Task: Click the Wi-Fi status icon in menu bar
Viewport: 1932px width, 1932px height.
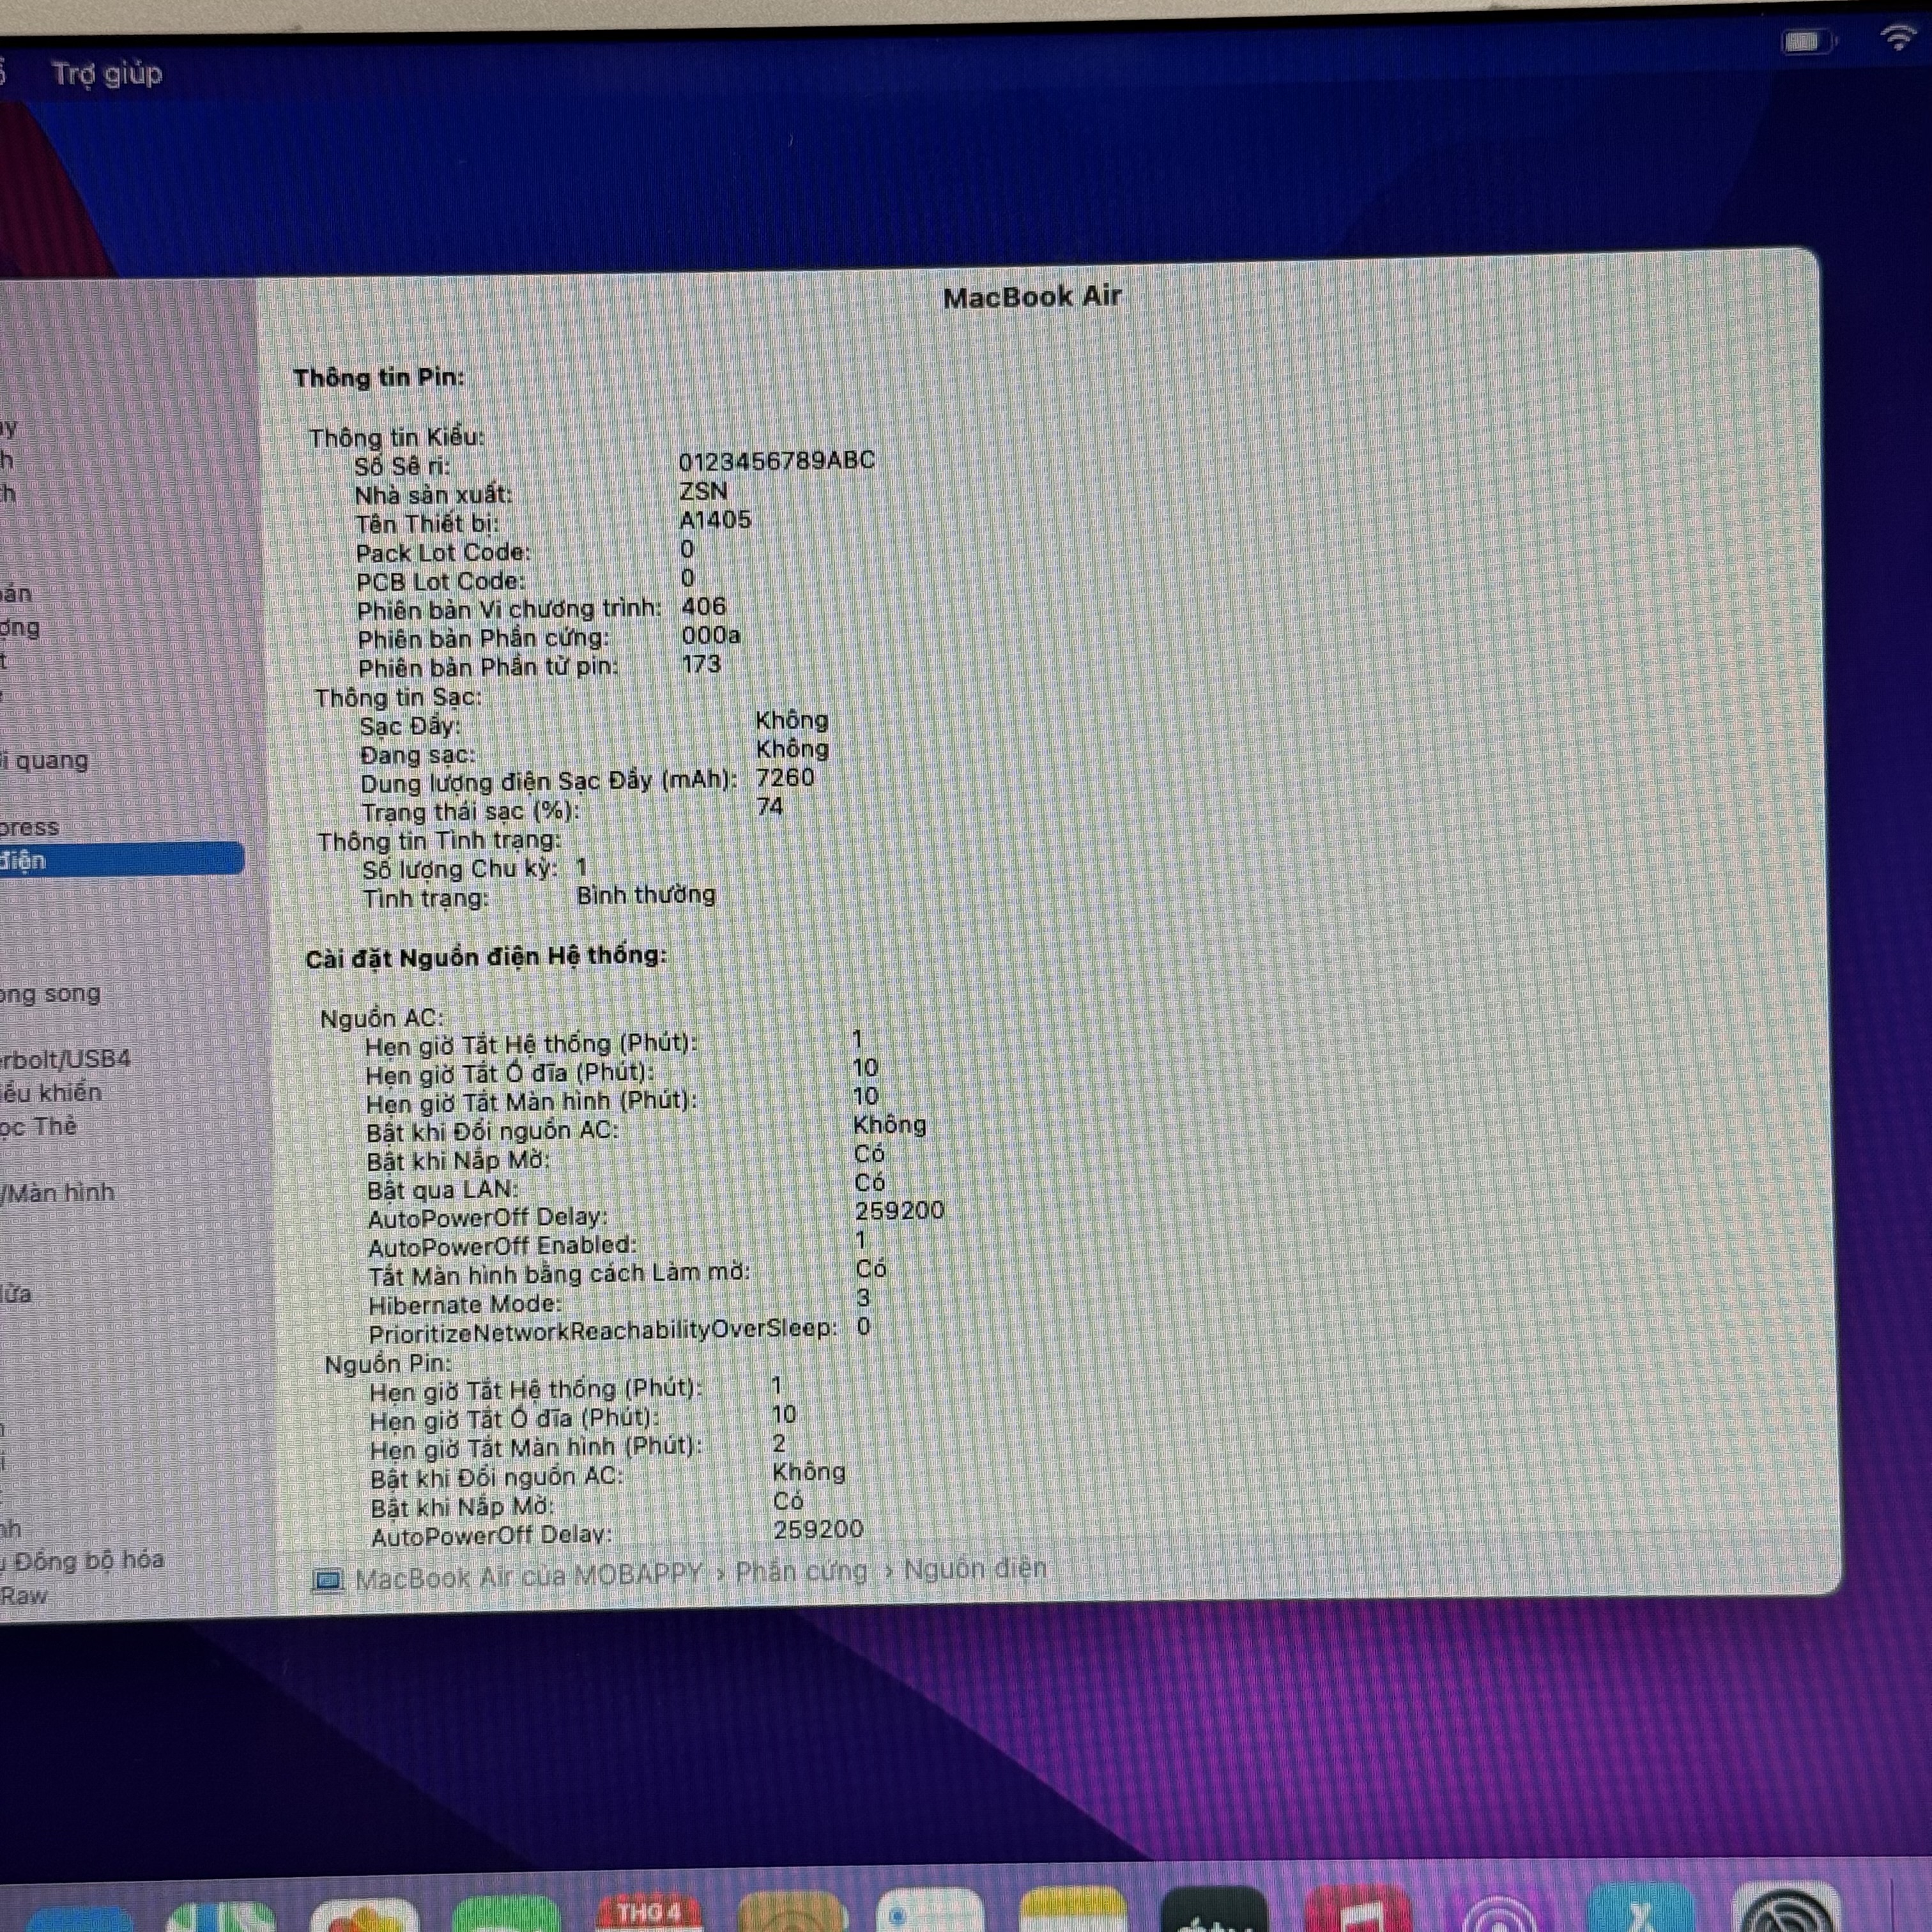Action: pos(1897,38)
